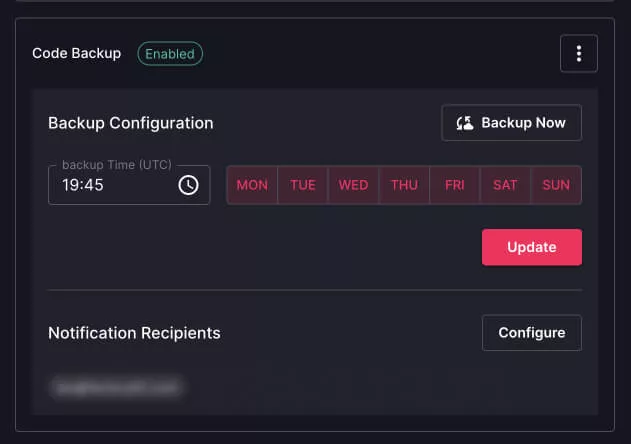The width and height of the screenshot is (631, 444).
Task: Toggle SUN backup day
Action: [556, 185]
